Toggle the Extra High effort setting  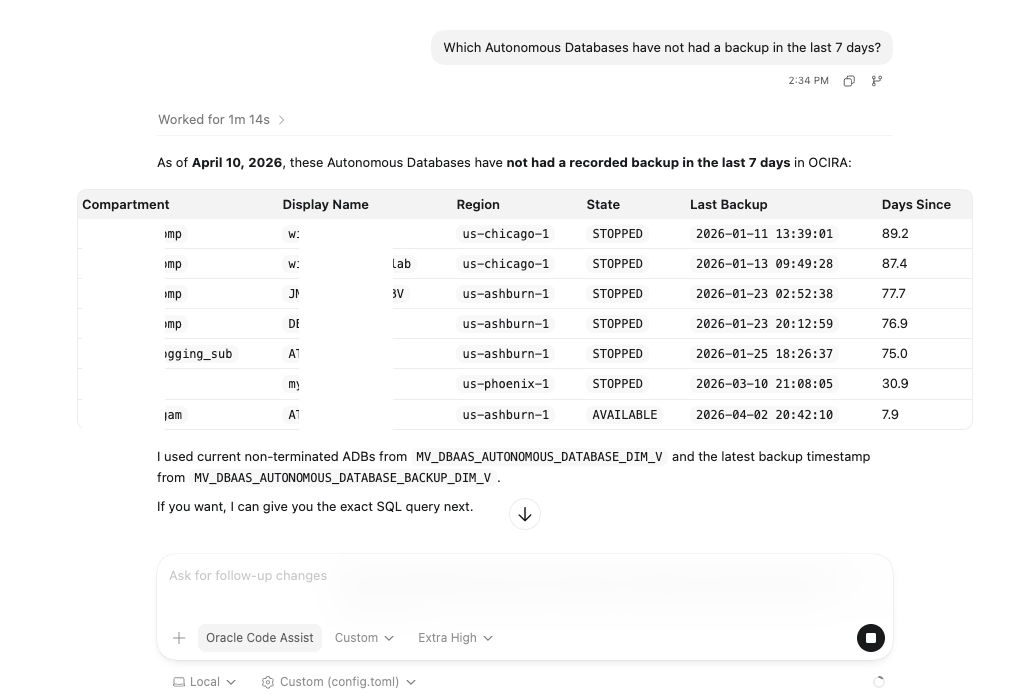447,638
